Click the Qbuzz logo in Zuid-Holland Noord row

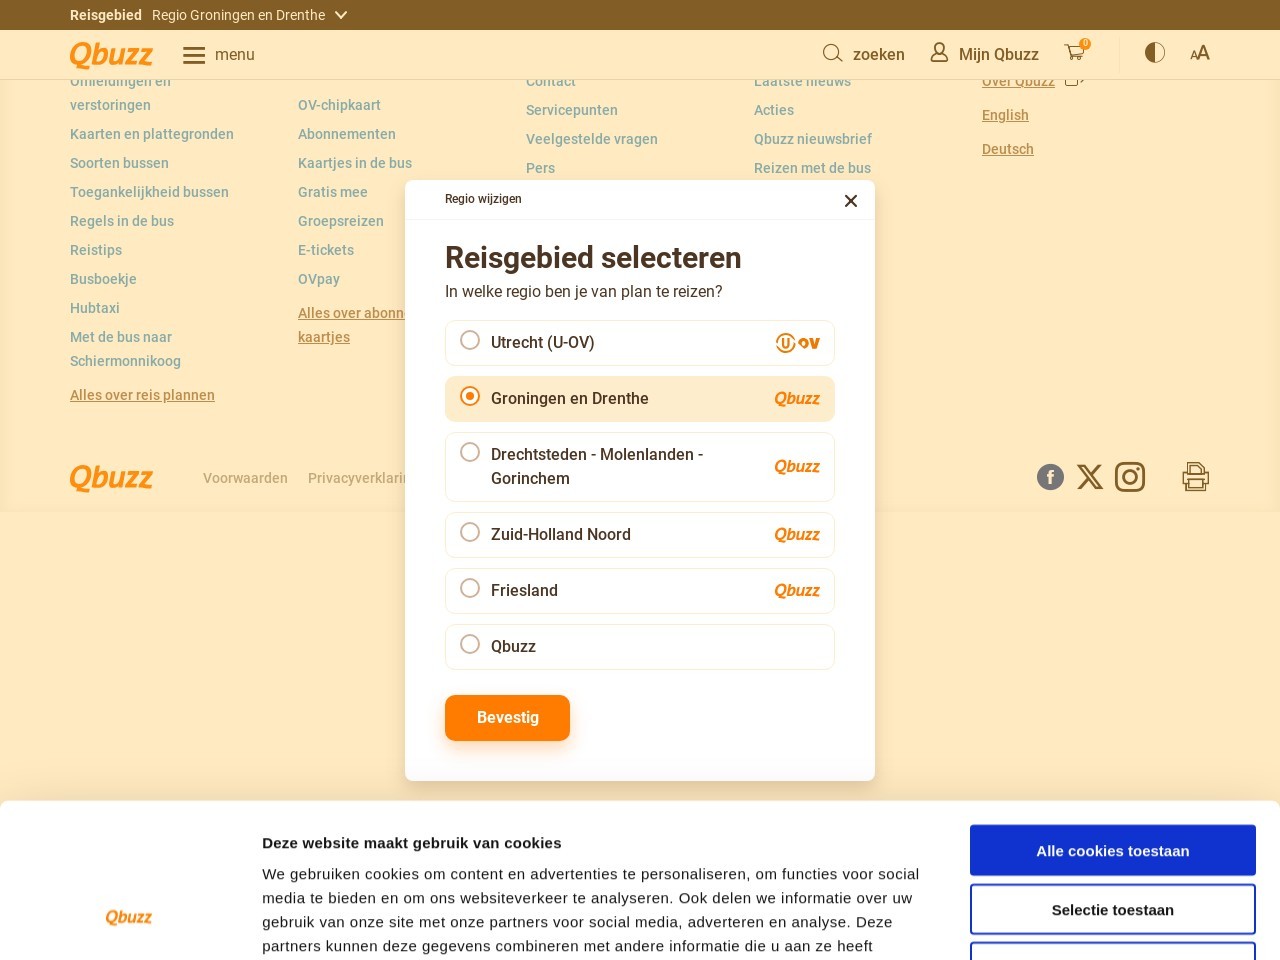[x=797, y=535]
